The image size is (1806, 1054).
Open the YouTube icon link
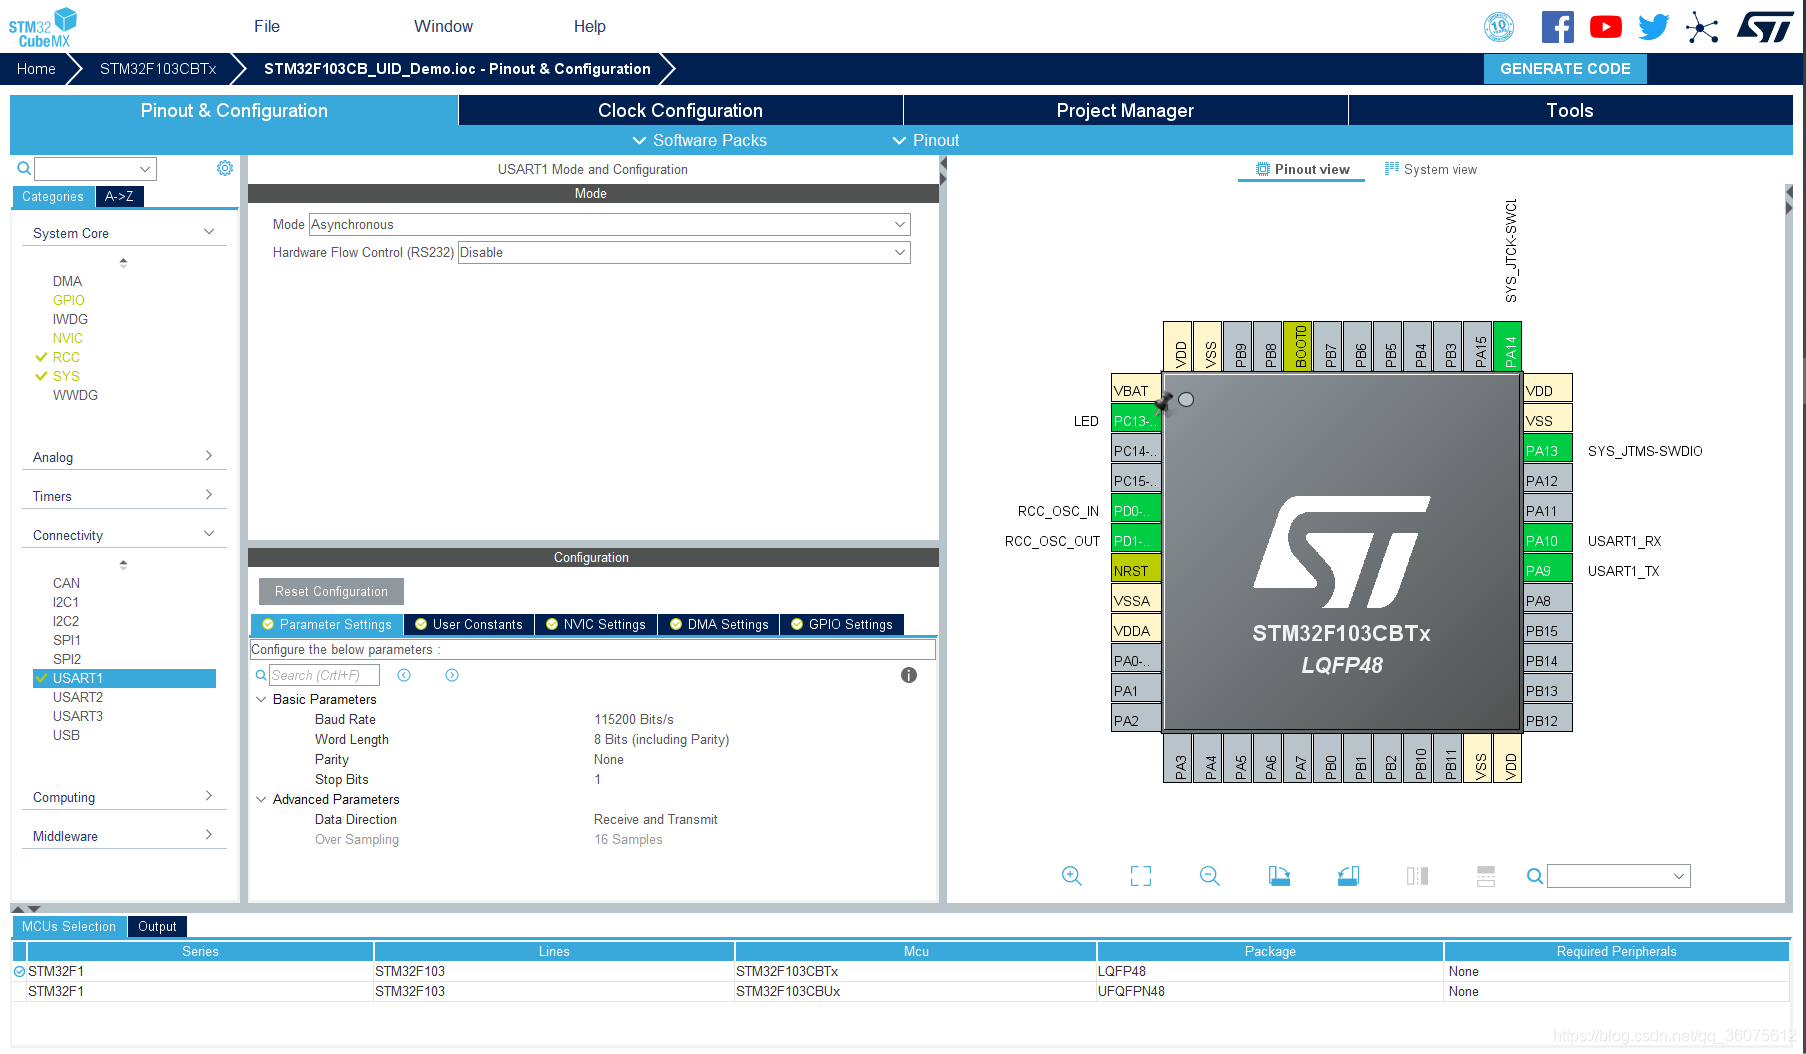(1606, 27)
